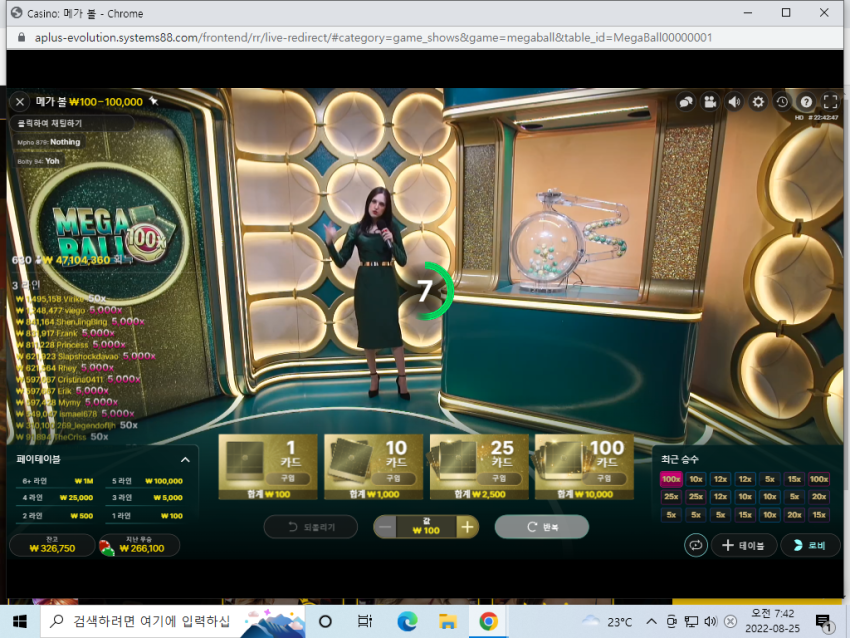Toggle fullscreen mode icon

(x=830, y=101)
